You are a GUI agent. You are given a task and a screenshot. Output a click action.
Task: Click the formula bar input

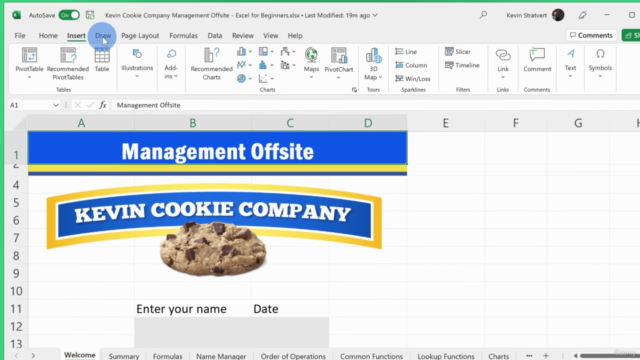(376, 105)
